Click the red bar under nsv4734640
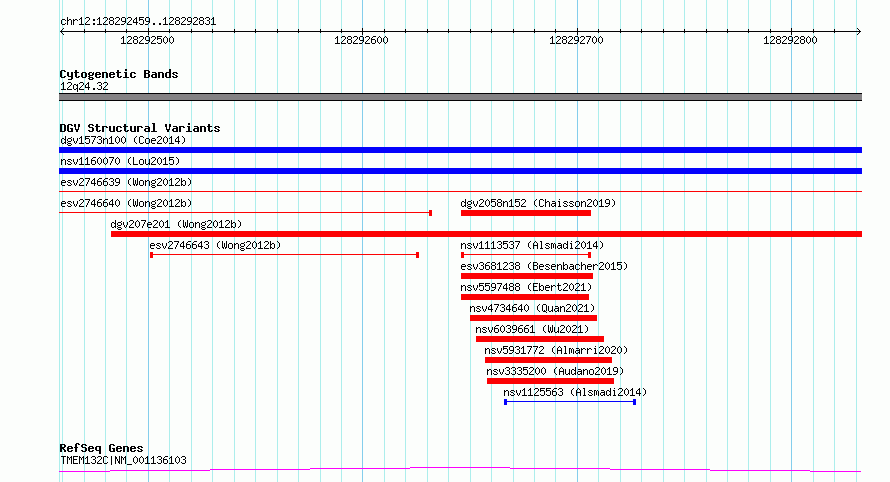Image resolution: width=890 pixels, height=482 pixels. point(534,318)
